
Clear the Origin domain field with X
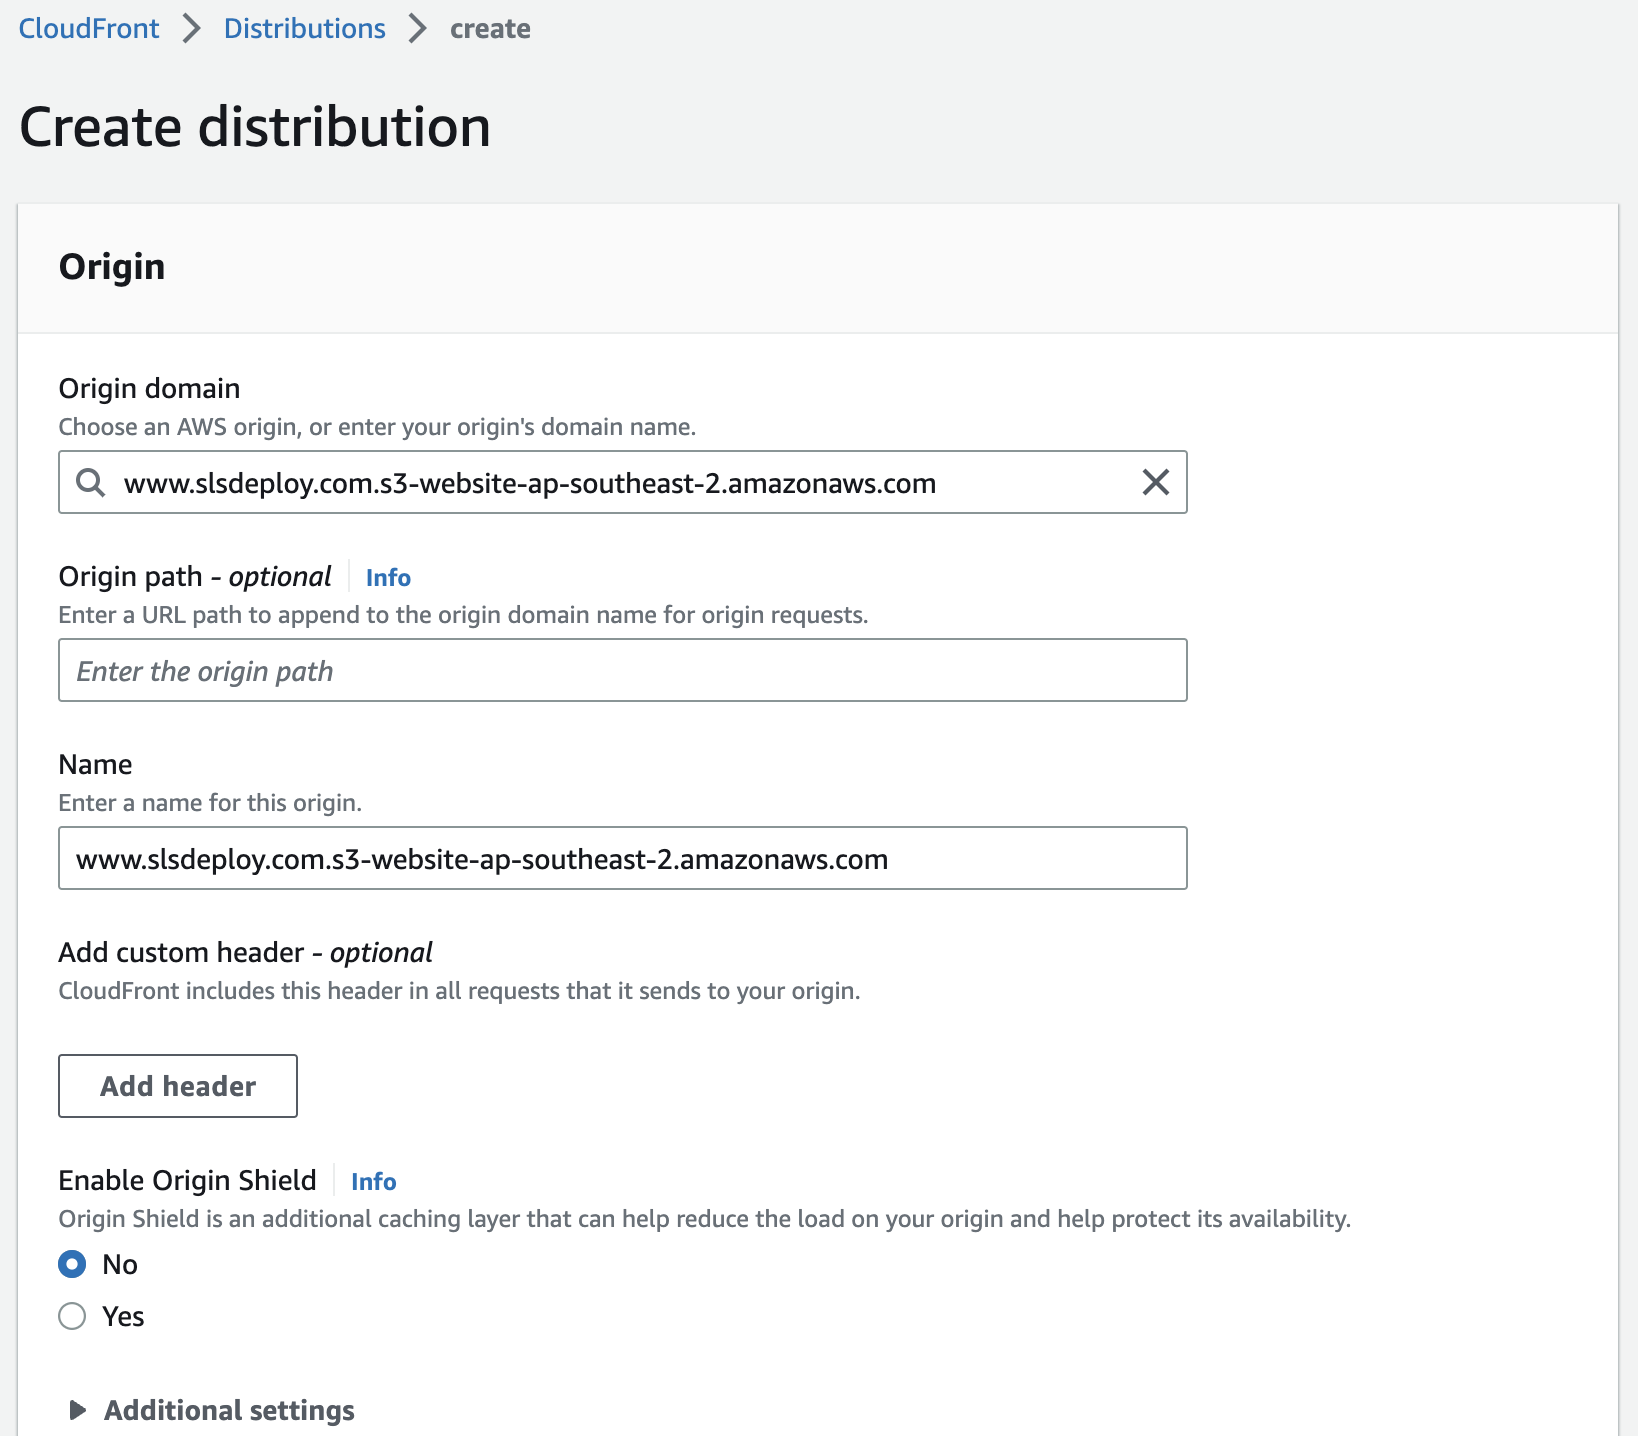click(x=1155, y=482)
